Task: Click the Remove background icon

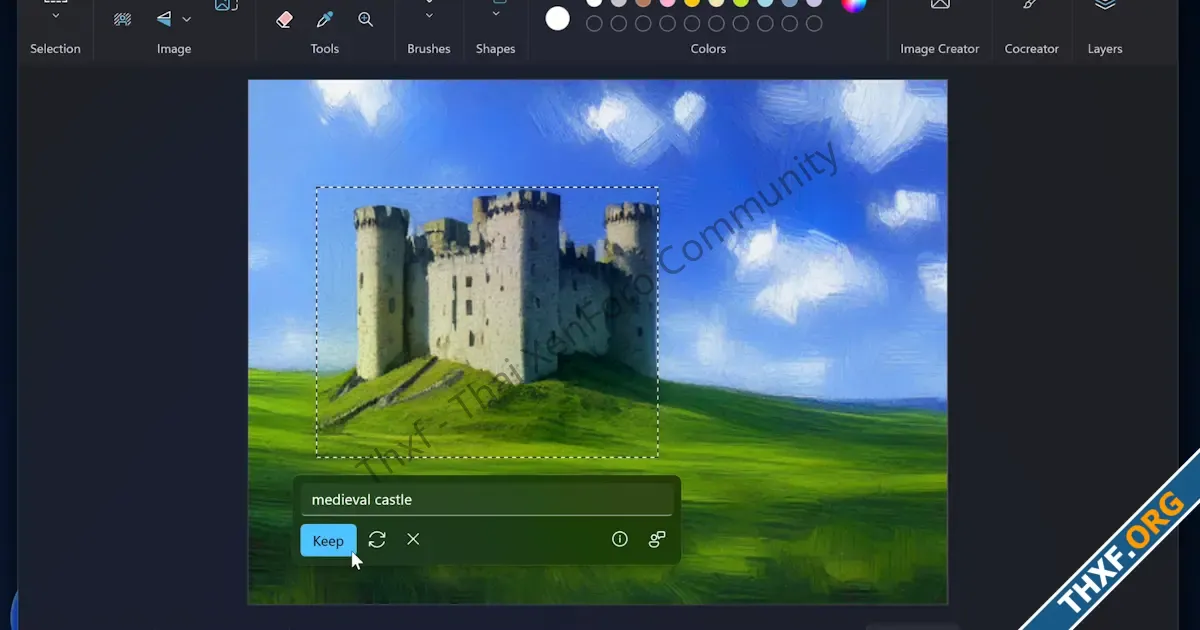Action: pos(122,19)
